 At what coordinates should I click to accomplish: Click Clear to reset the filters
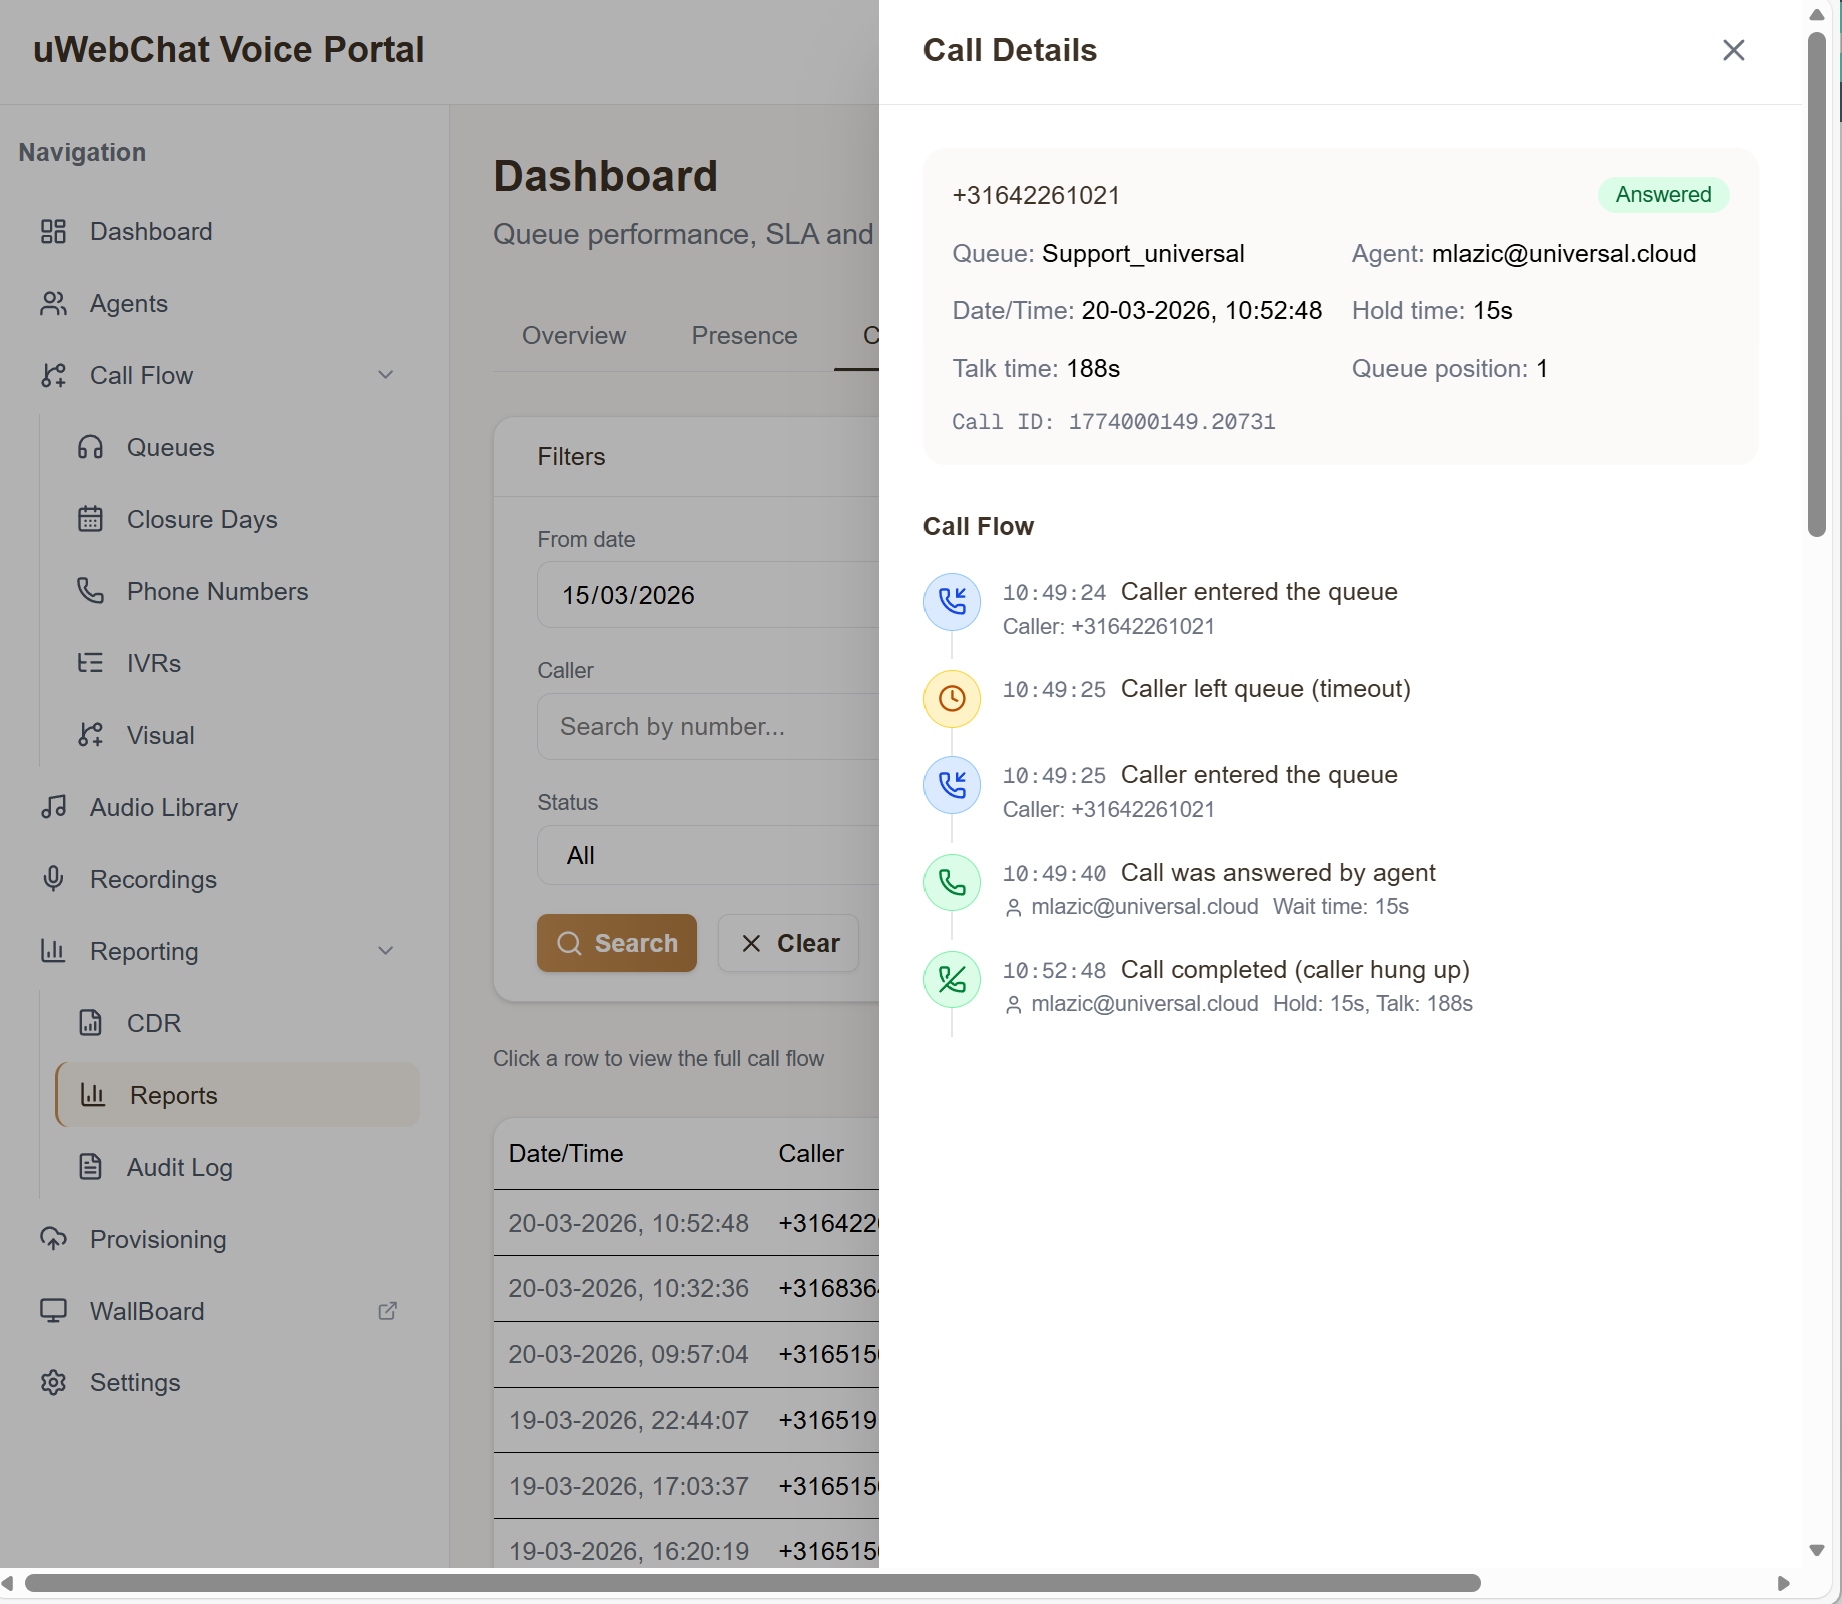click(x=788, y=942)
